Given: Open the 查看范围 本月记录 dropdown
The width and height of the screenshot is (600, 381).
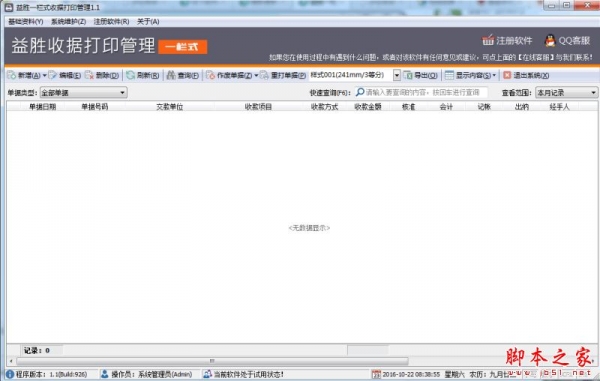Looking at the screenshot, I should pyautogui.click(x=566, y=93).
